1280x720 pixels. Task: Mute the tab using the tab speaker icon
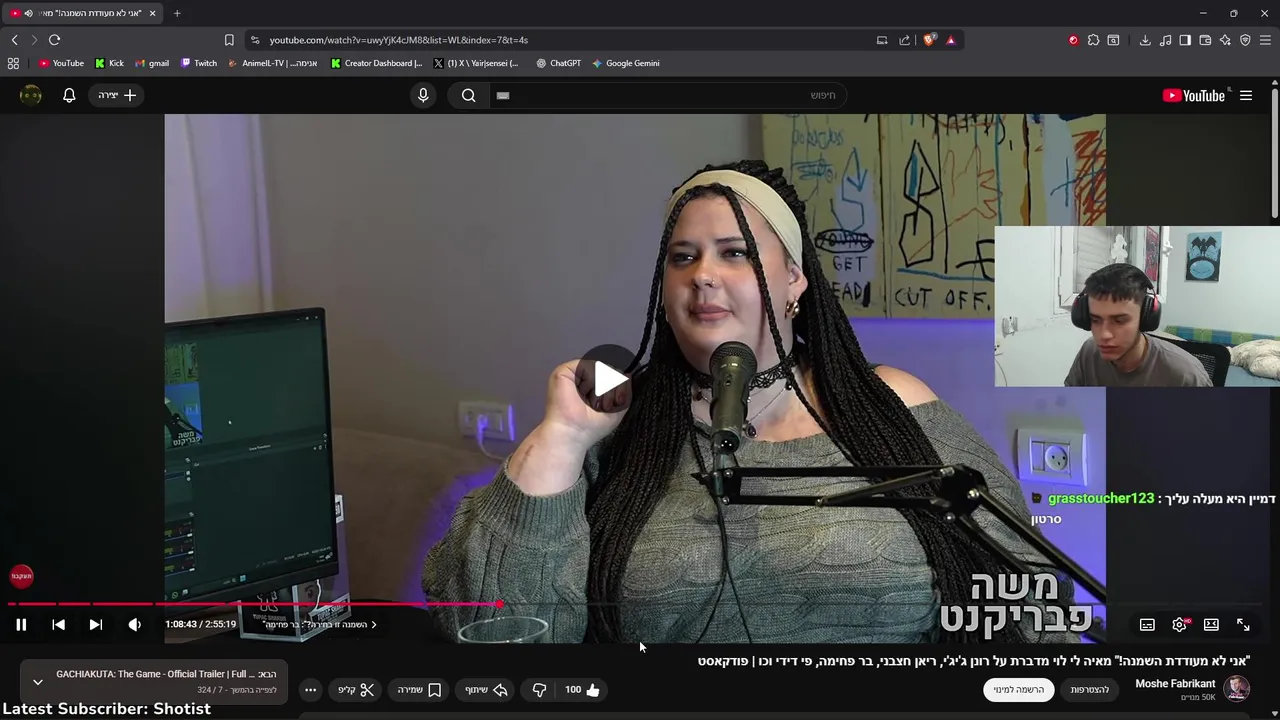pyautogui.click(x=28, y=13)
